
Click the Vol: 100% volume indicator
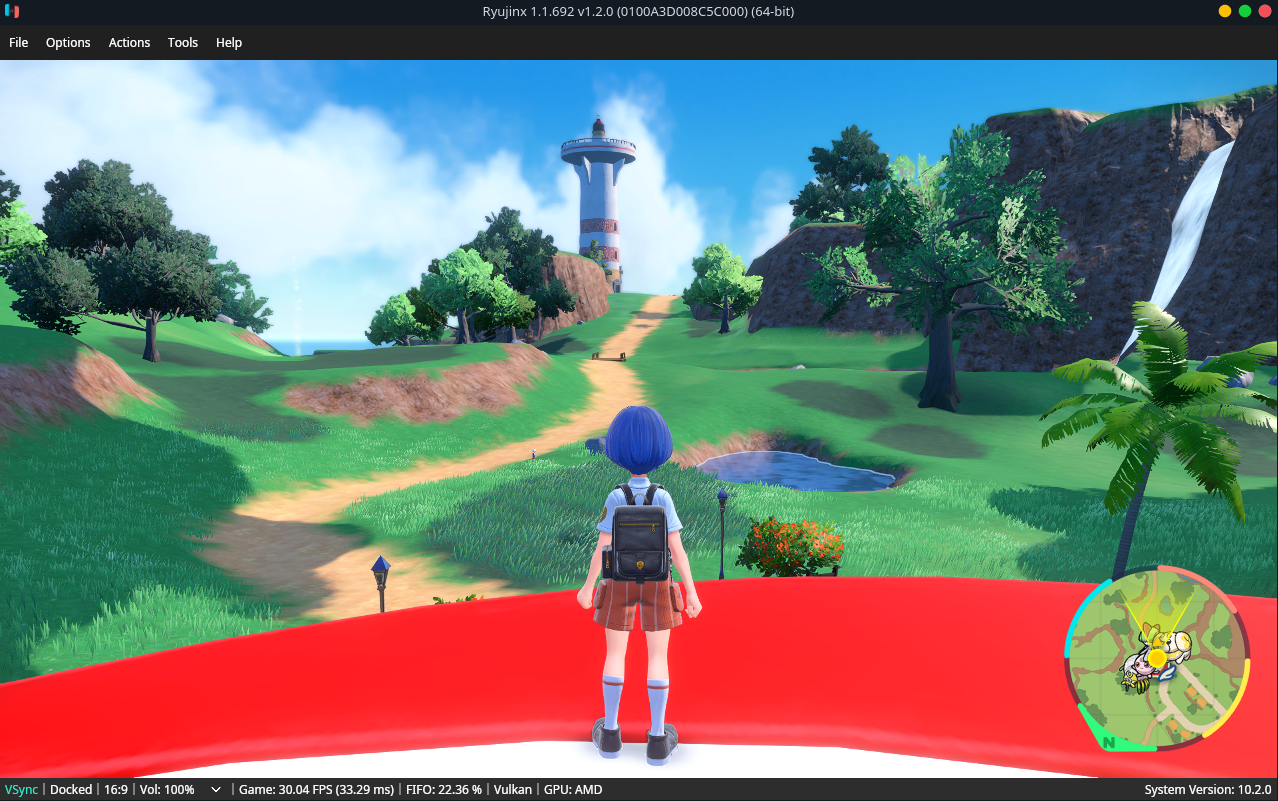(x=167, y=790)
